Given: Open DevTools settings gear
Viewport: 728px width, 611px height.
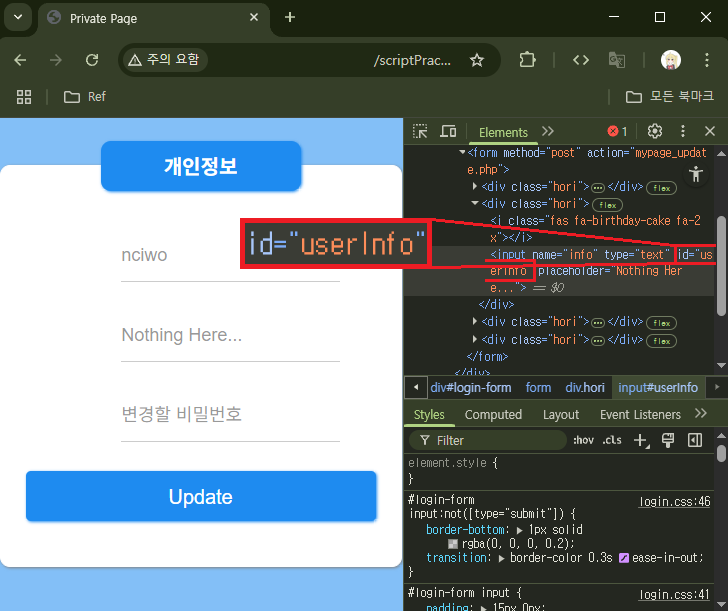Looking at the screenshot, I should coord(655,131).
